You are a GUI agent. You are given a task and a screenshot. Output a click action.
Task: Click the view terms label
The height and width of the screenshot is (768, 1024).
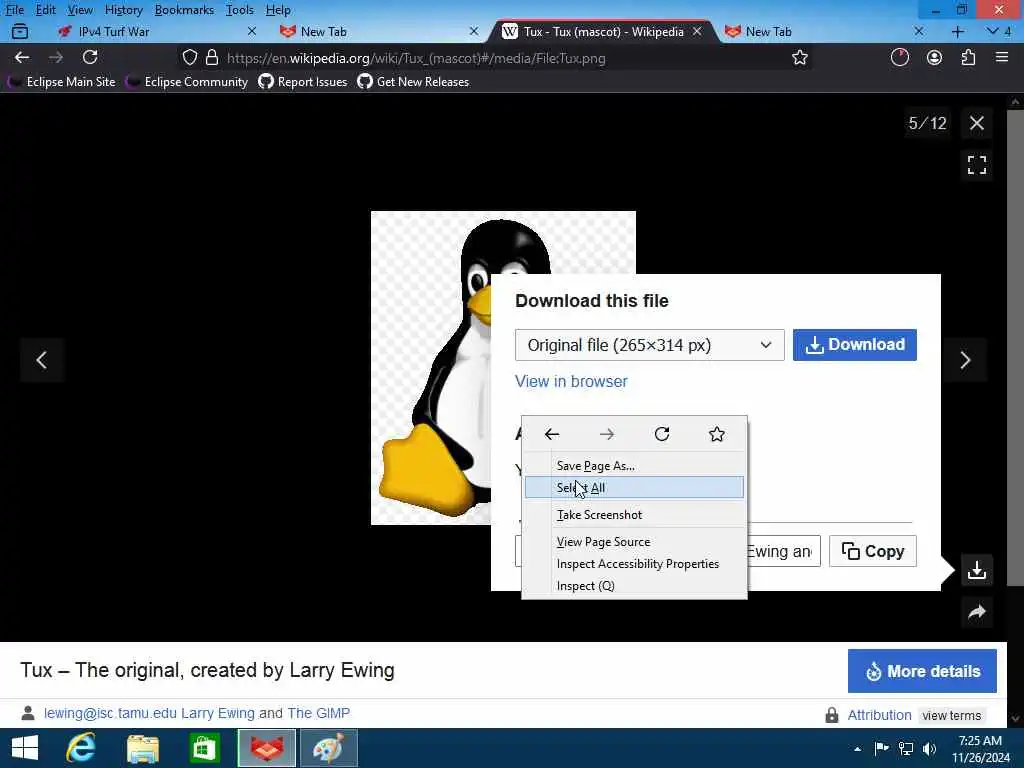coord(952,716)
